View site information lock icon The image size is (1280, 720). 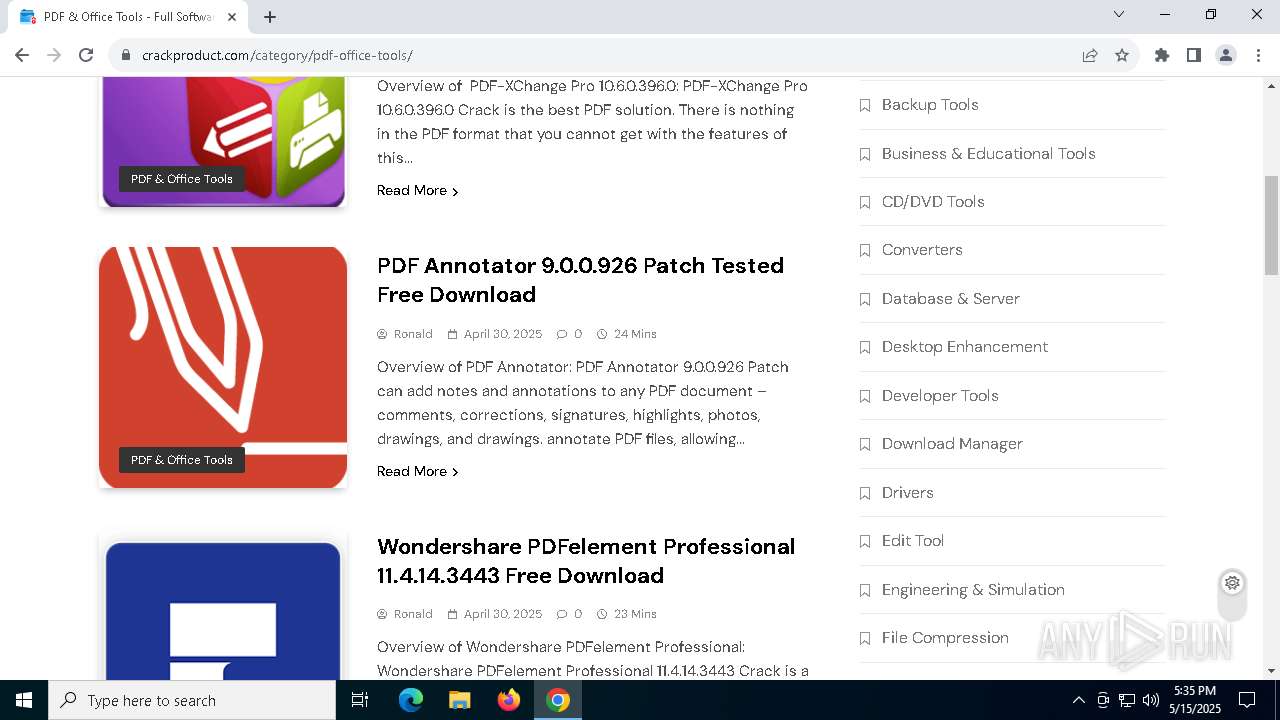click(126, 55)
